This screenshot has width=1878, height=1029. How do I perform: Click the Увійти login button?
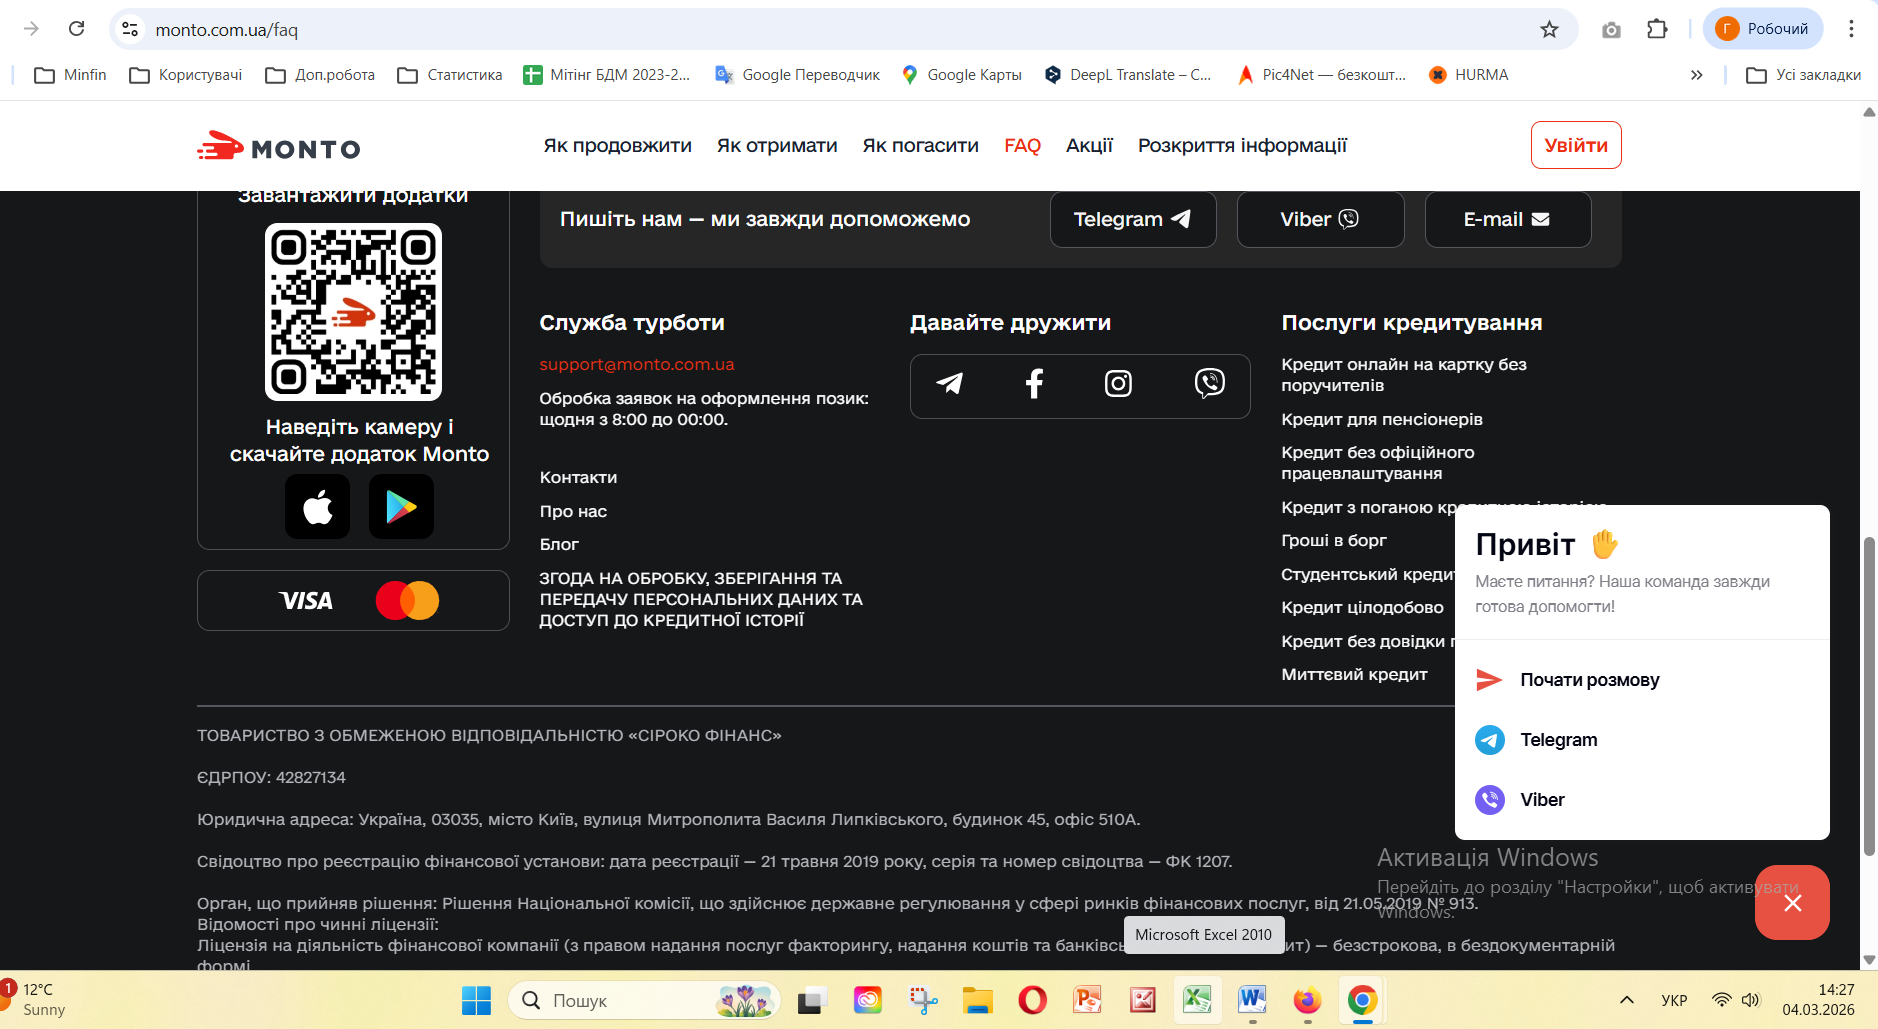coord(1576,145)
